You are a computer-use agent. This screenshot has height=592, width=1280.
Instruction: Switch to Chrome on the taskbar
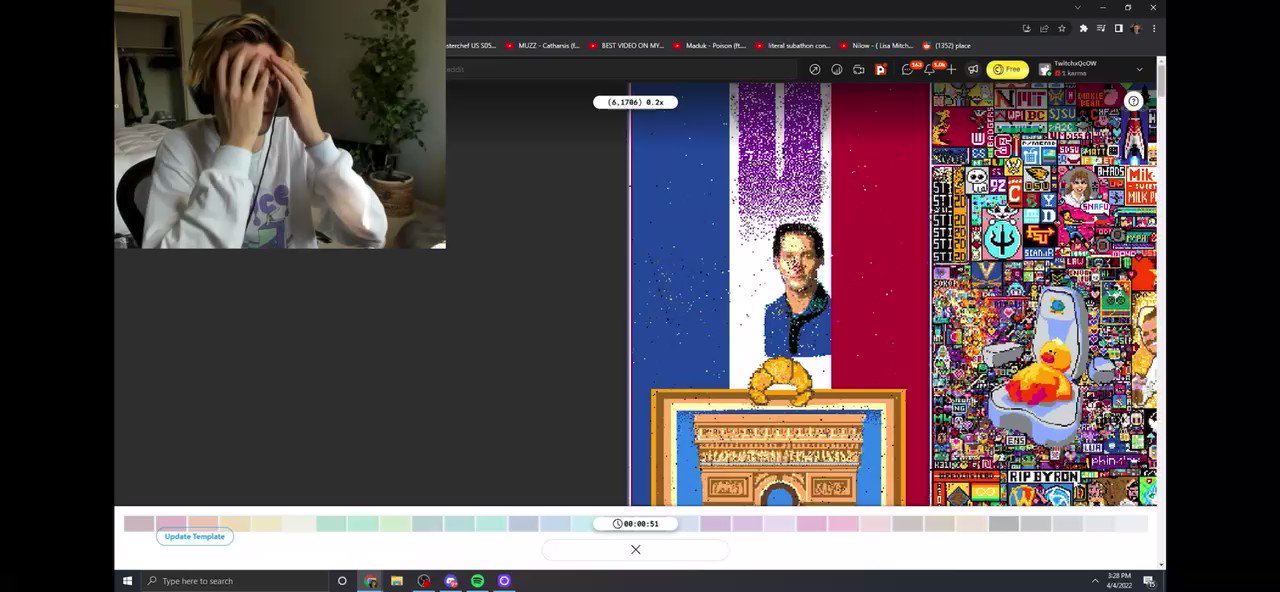[370, 580]
